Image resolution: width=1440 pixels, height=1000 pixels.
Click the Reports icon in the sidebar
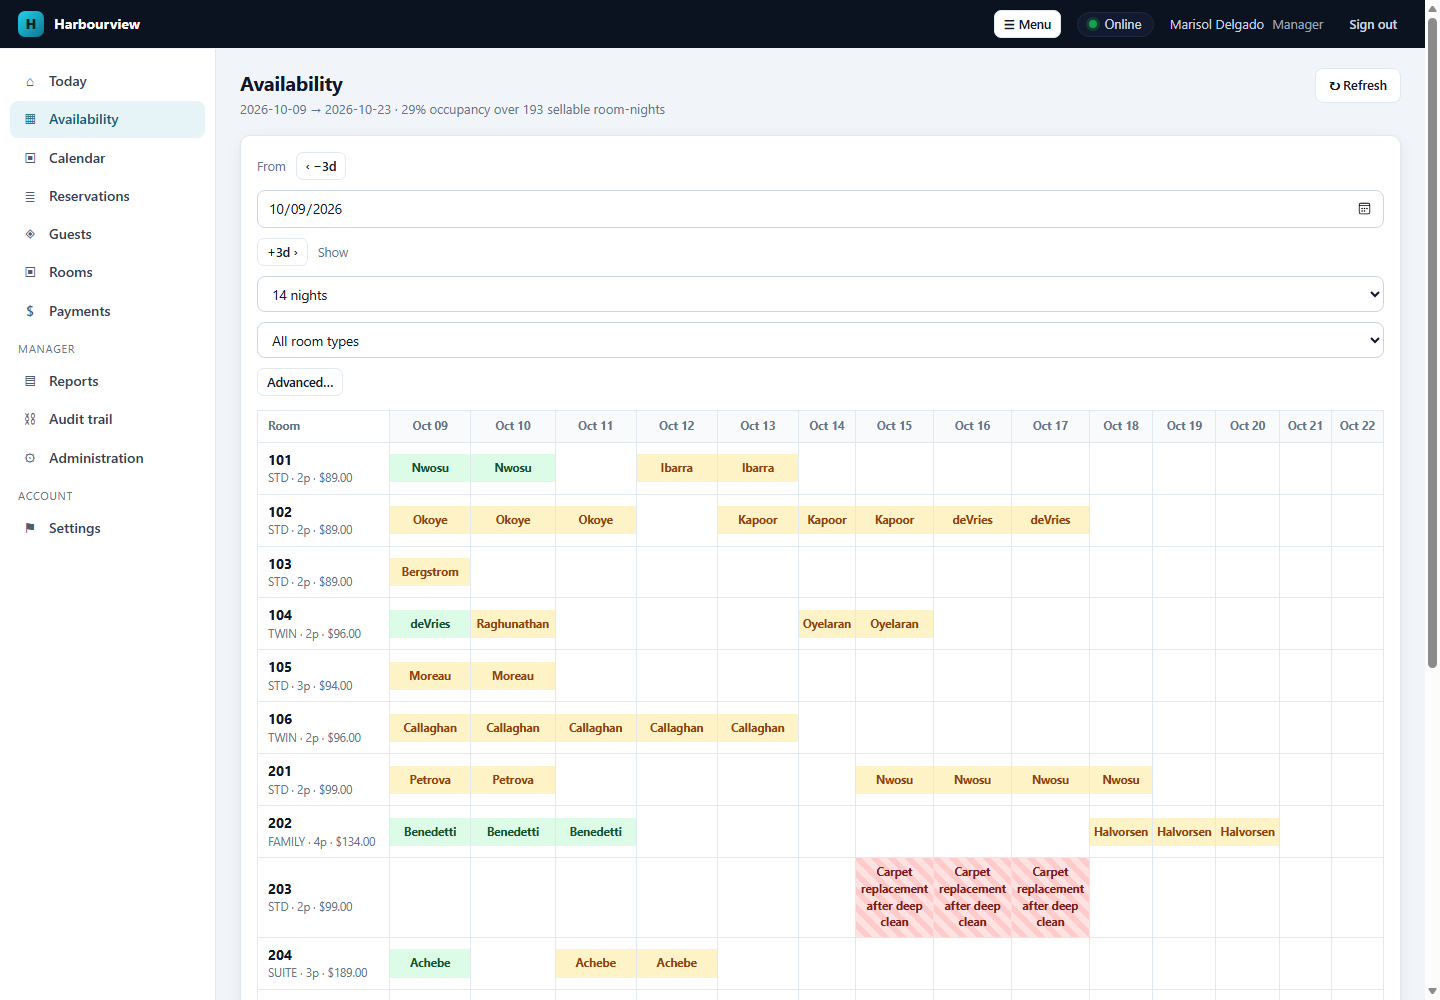pos(30,381)
